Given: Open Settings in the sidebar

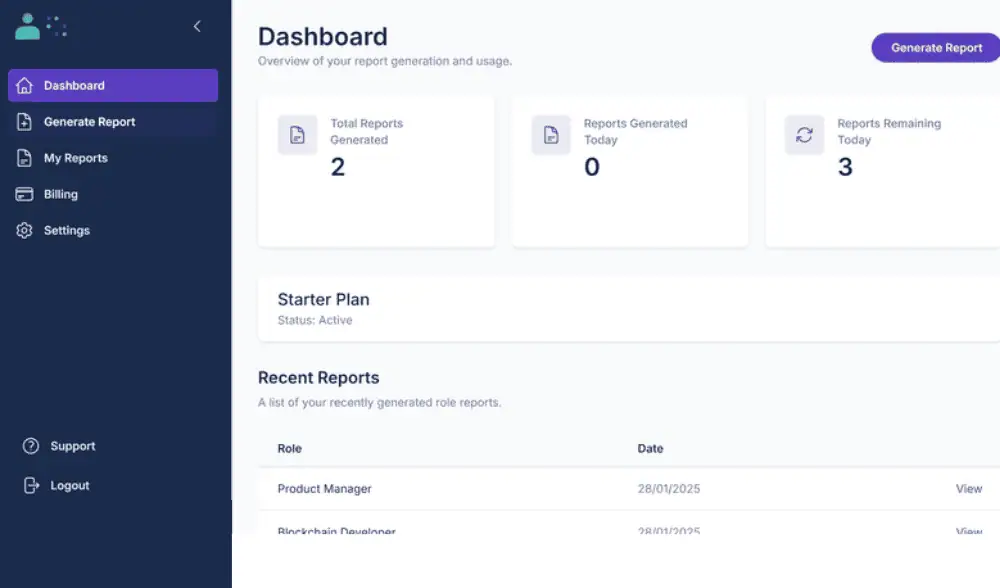Looking at the screenshot, I should (67, 230).
